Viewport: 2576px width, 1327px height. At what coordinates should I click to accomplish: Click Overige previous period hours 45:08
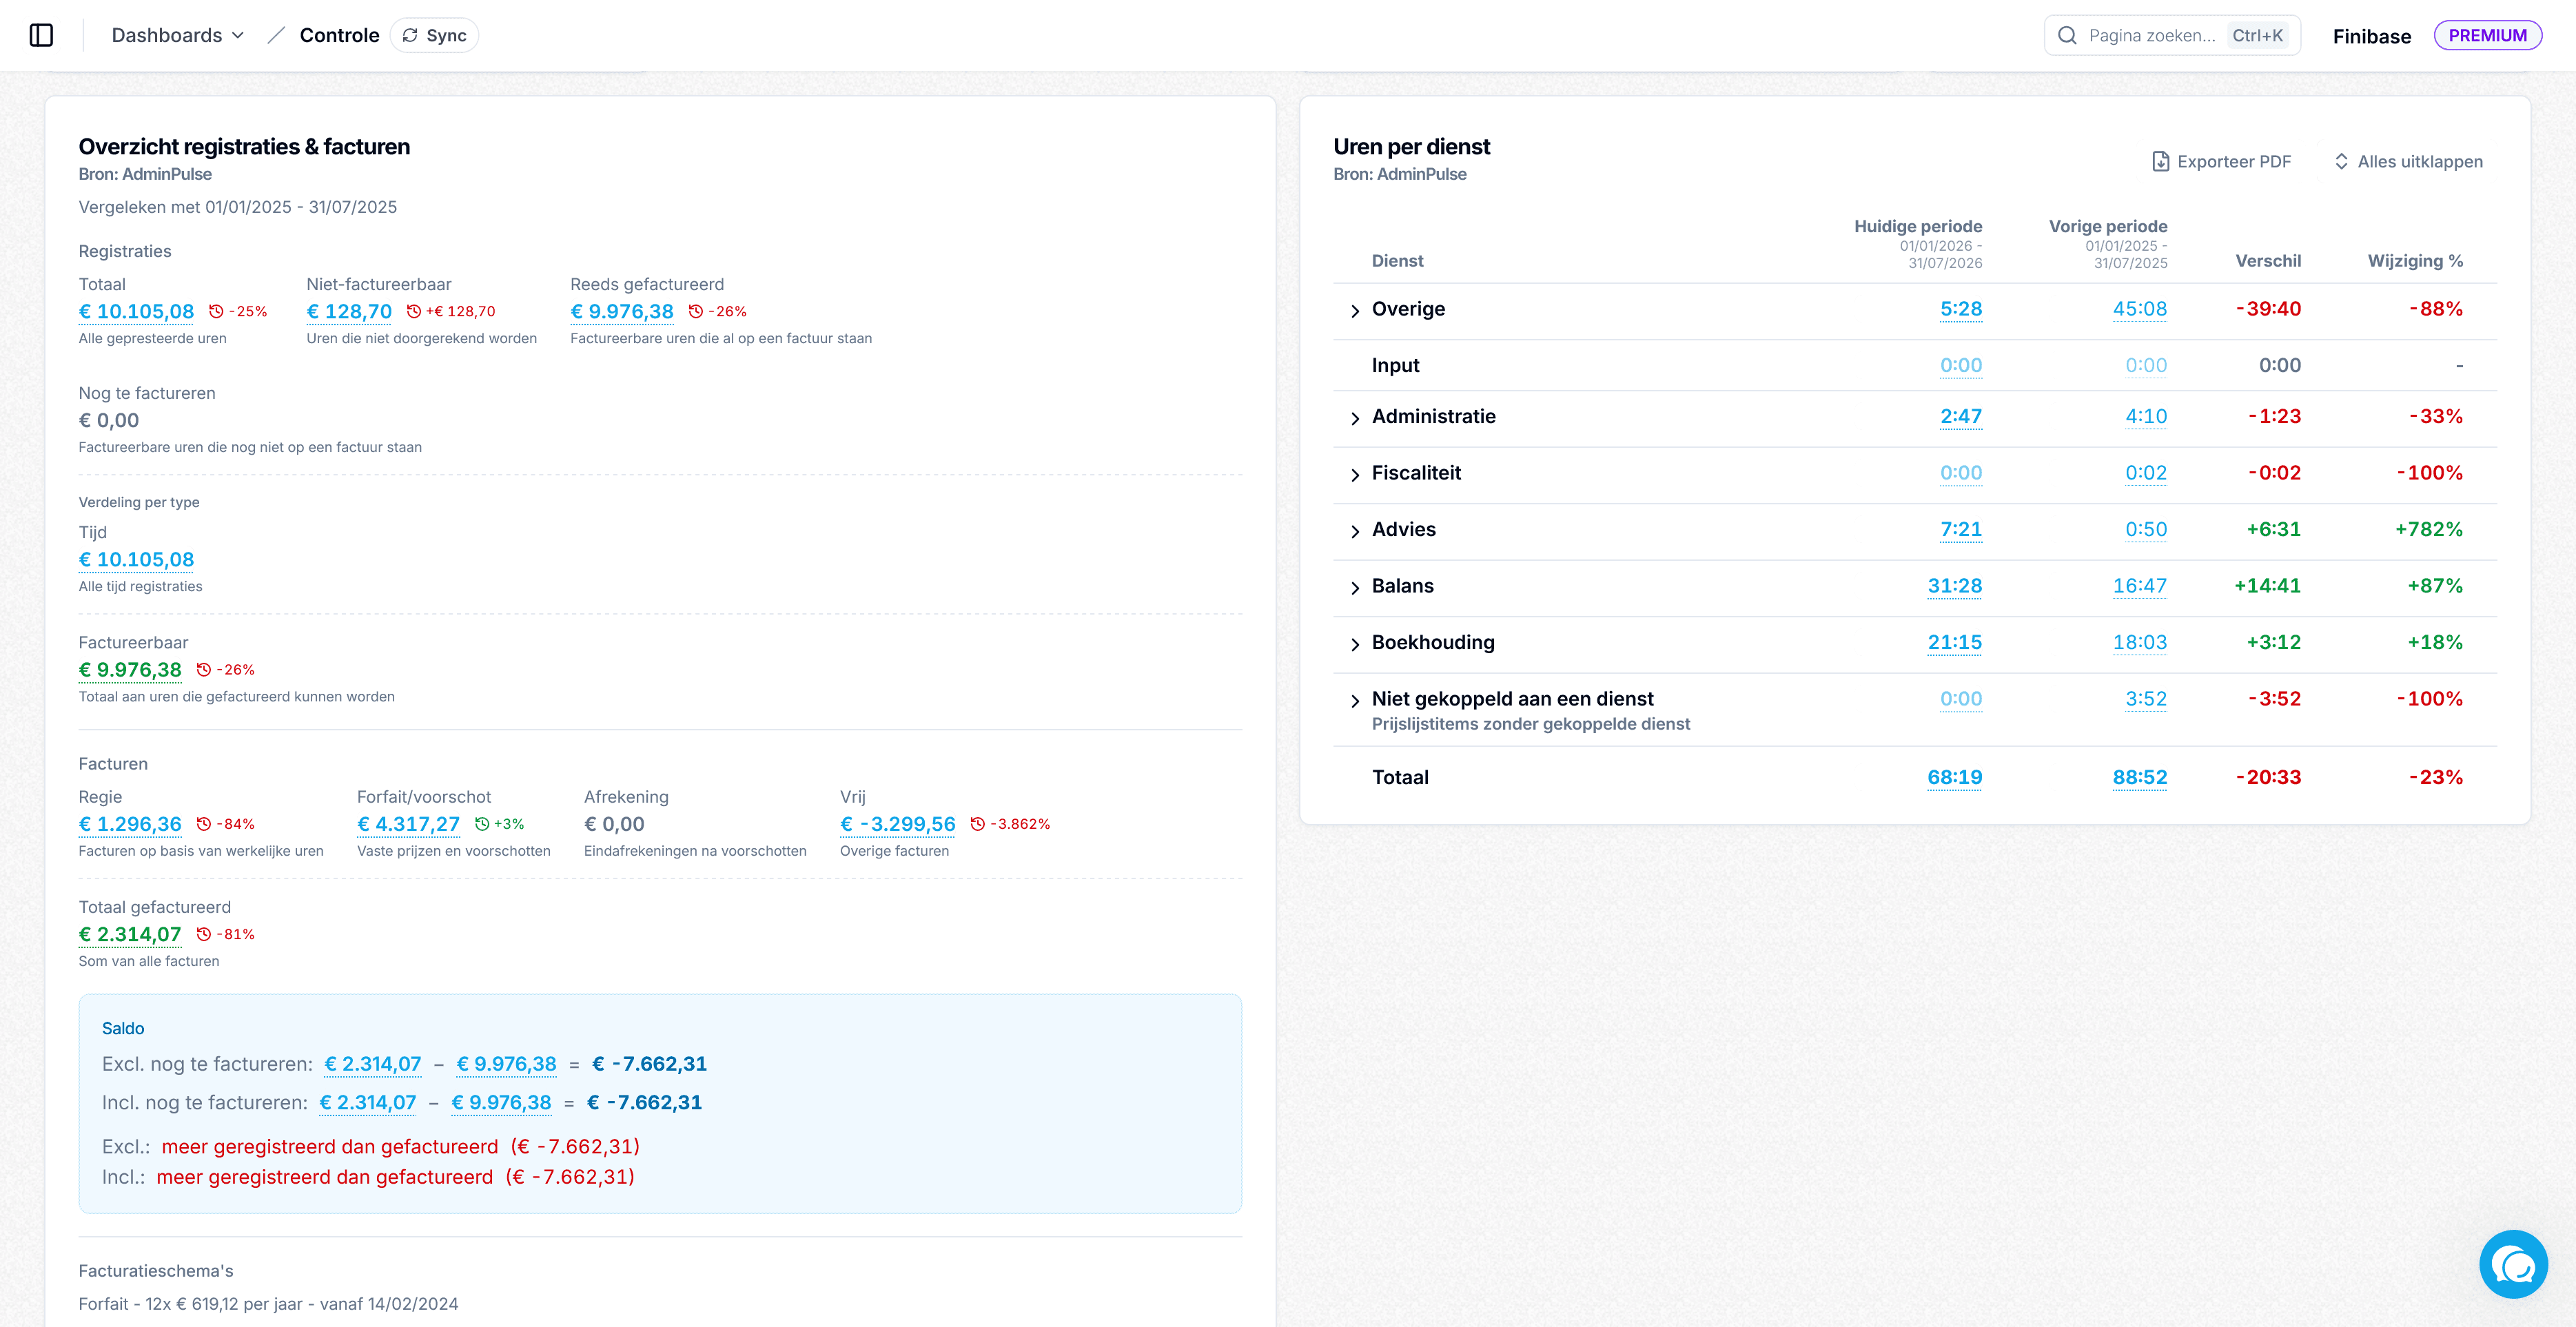point(2139,309)
